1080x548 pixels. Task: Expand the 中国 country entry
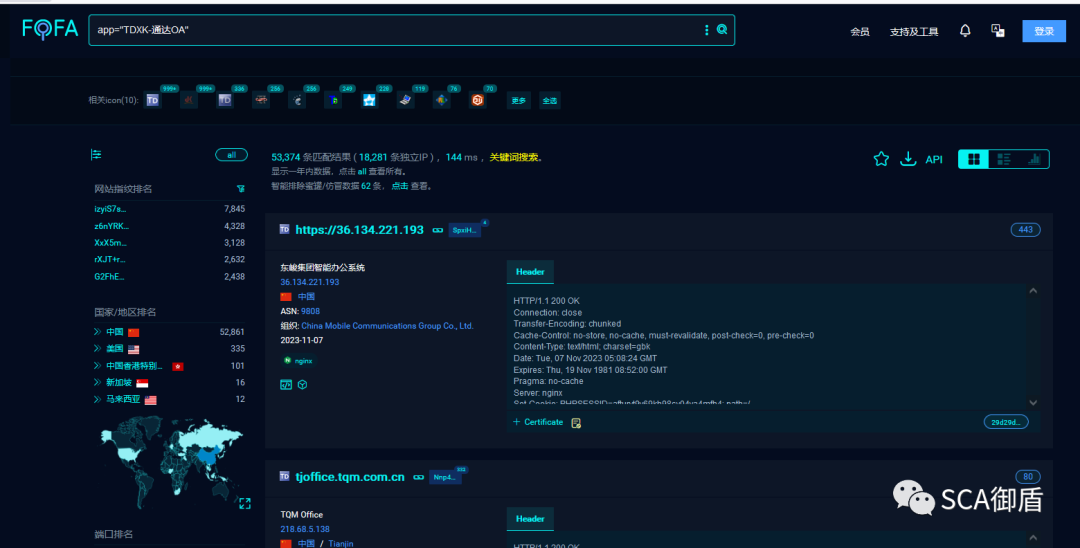point(97,332)
